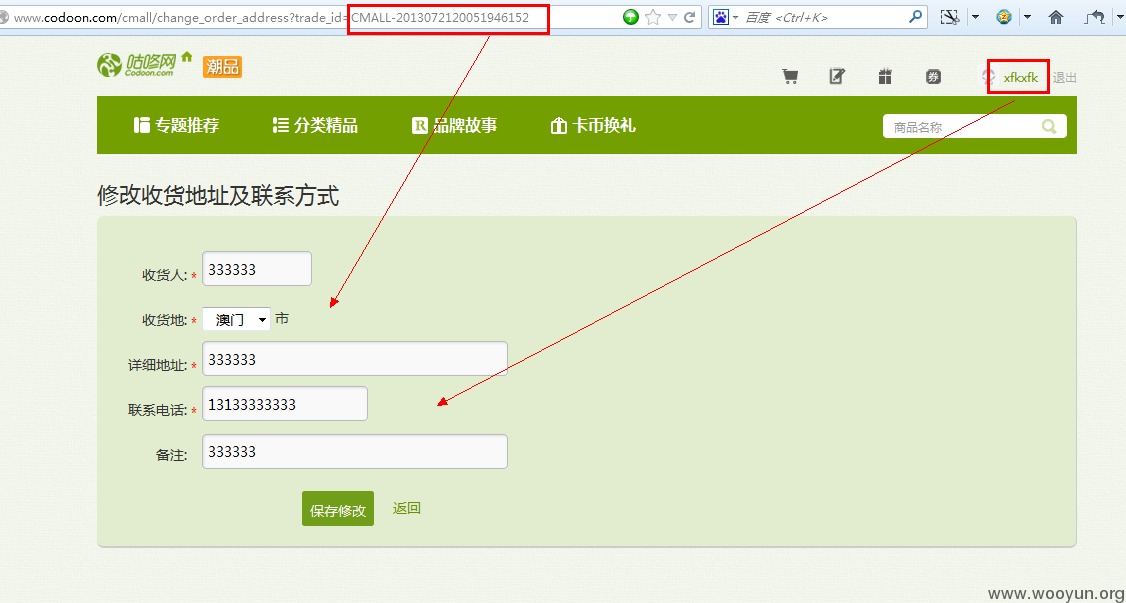Click the small green home icon by logo
Image resolution: width=1126 pixels, height=603 pixels.
click(187, 56)
